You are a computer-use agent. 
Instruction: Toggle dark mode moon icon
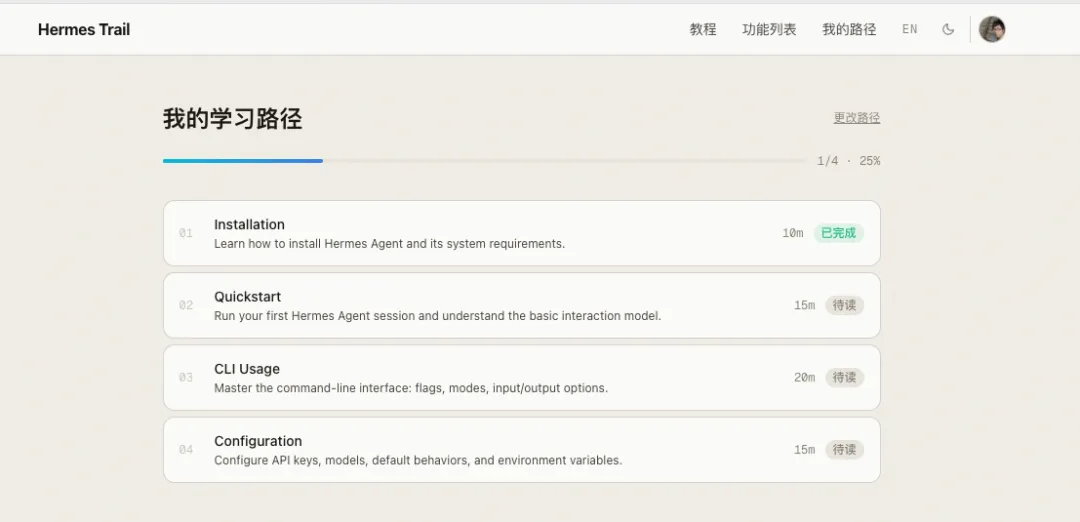click(x=948, y=30)
